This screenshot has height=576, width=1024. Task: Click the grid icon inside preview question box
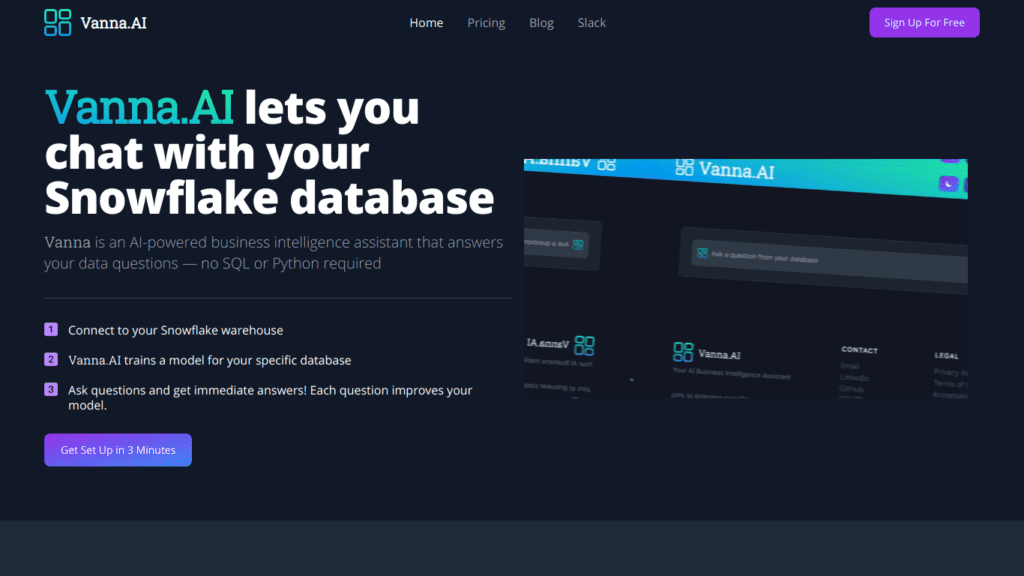pos(703,254)
